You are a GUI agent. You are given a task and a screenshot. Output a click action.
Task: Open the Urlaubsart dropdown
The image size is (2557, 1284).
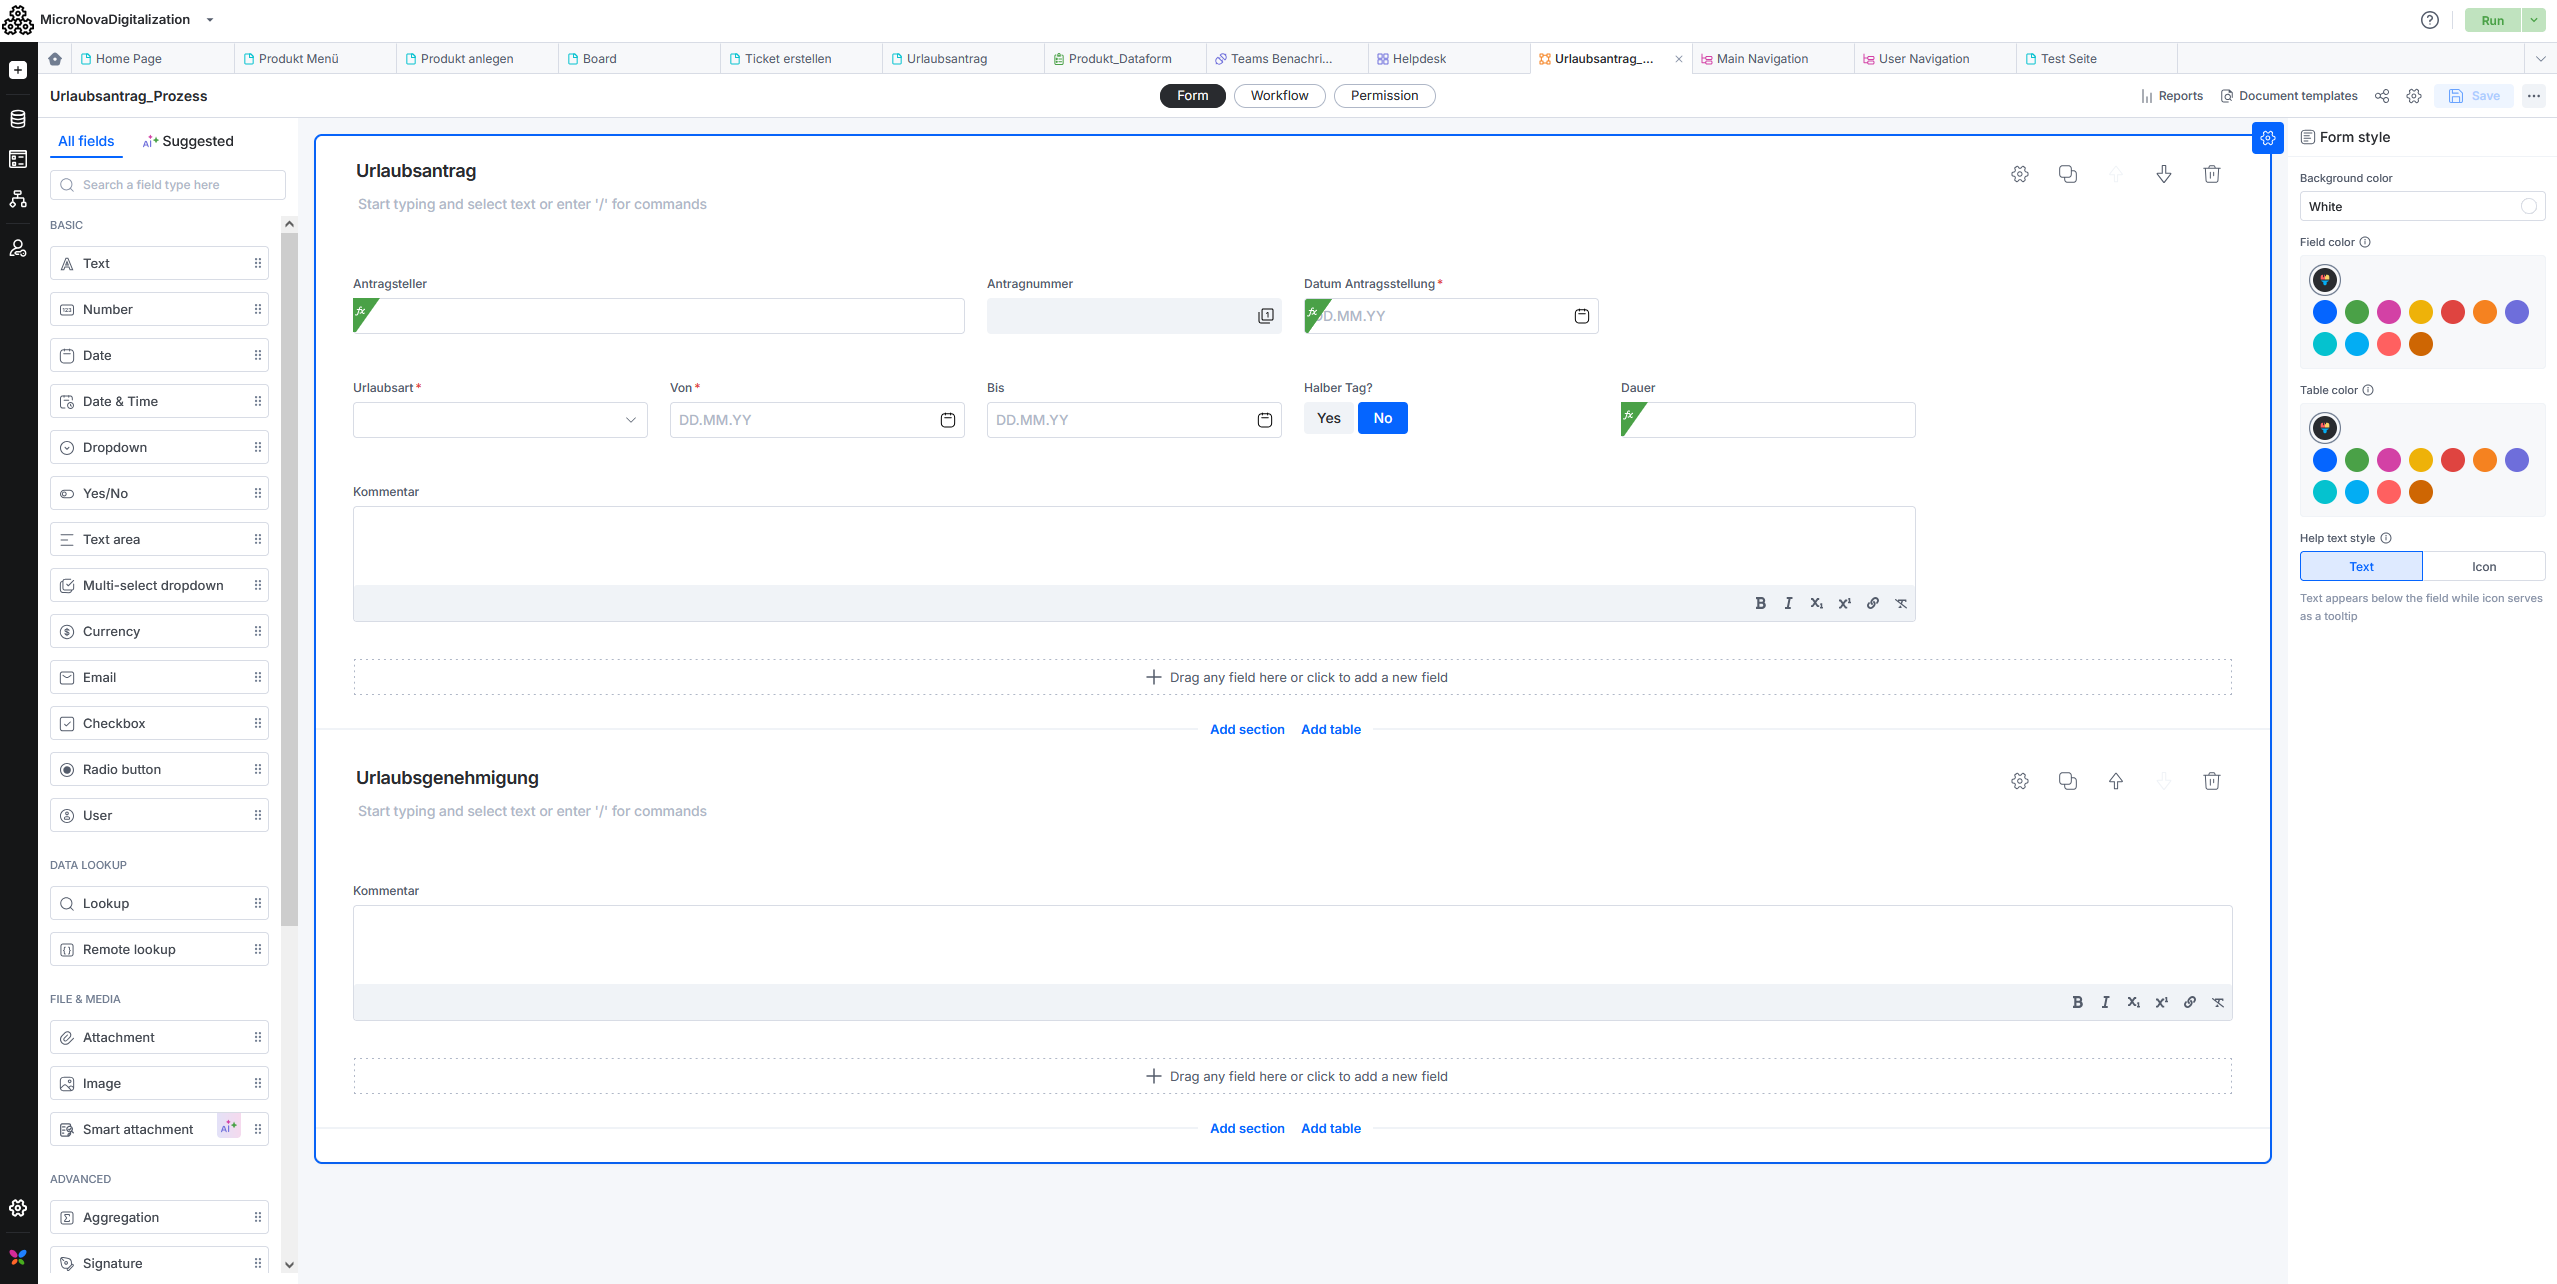[500, 420]
